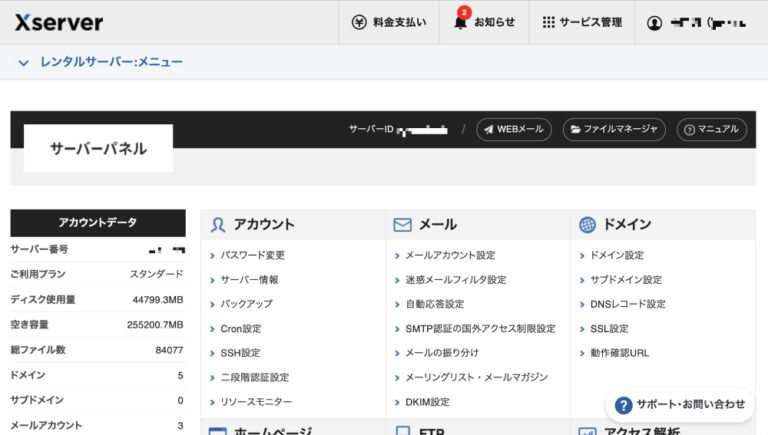Screen dimensions: 768x435
Task: Click the ドメイン section globe icon
Action: (587, 225)
